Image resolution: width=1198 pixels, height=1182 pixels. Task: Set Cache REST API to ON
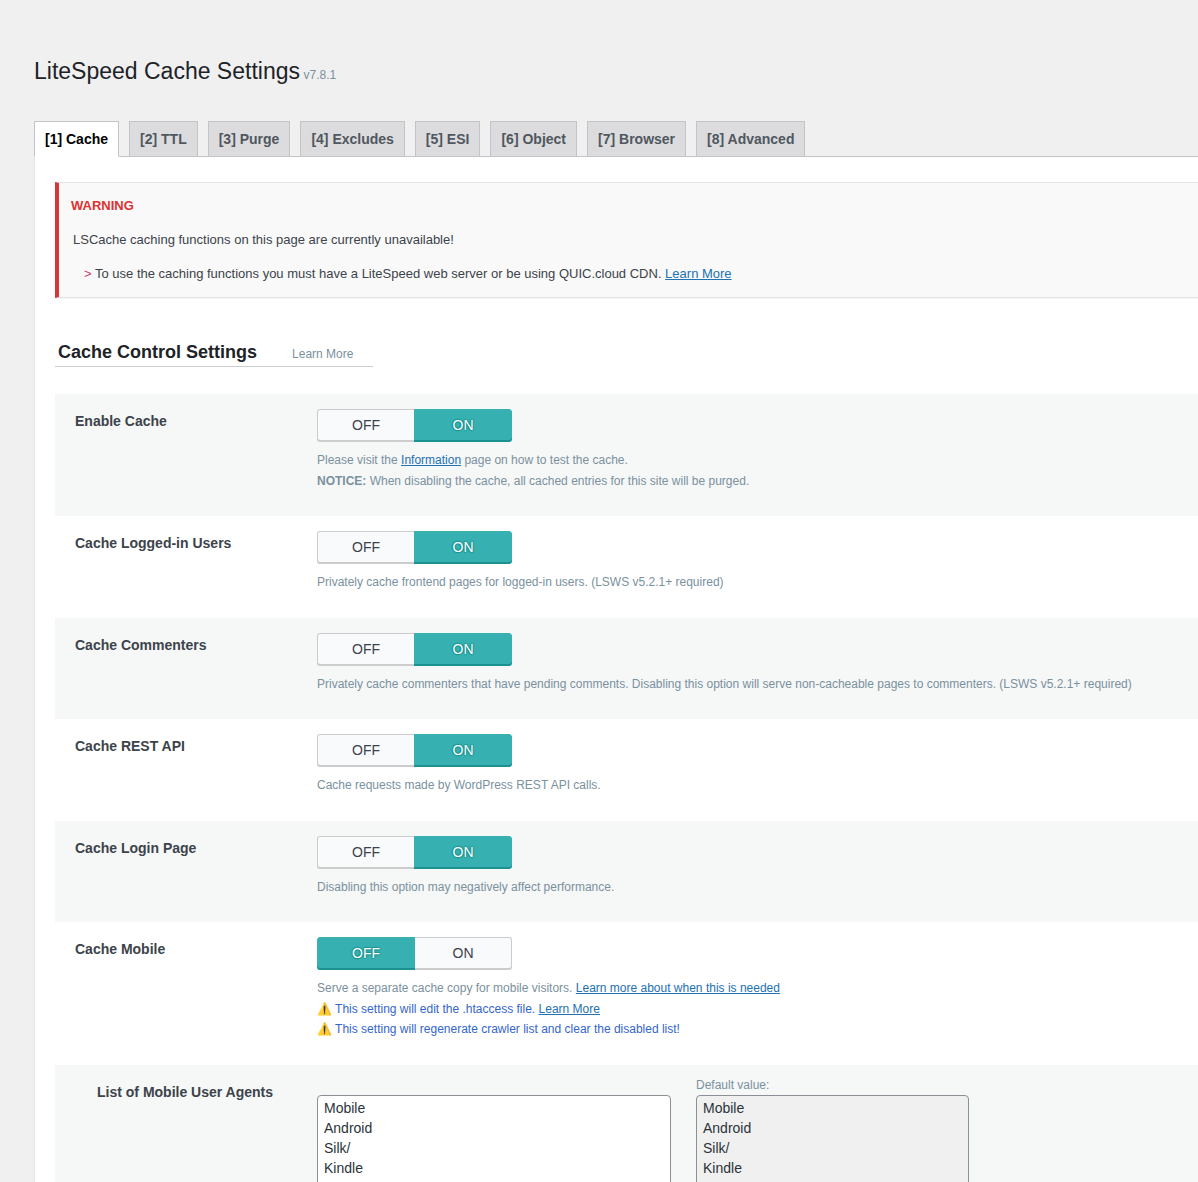point(463,750)
